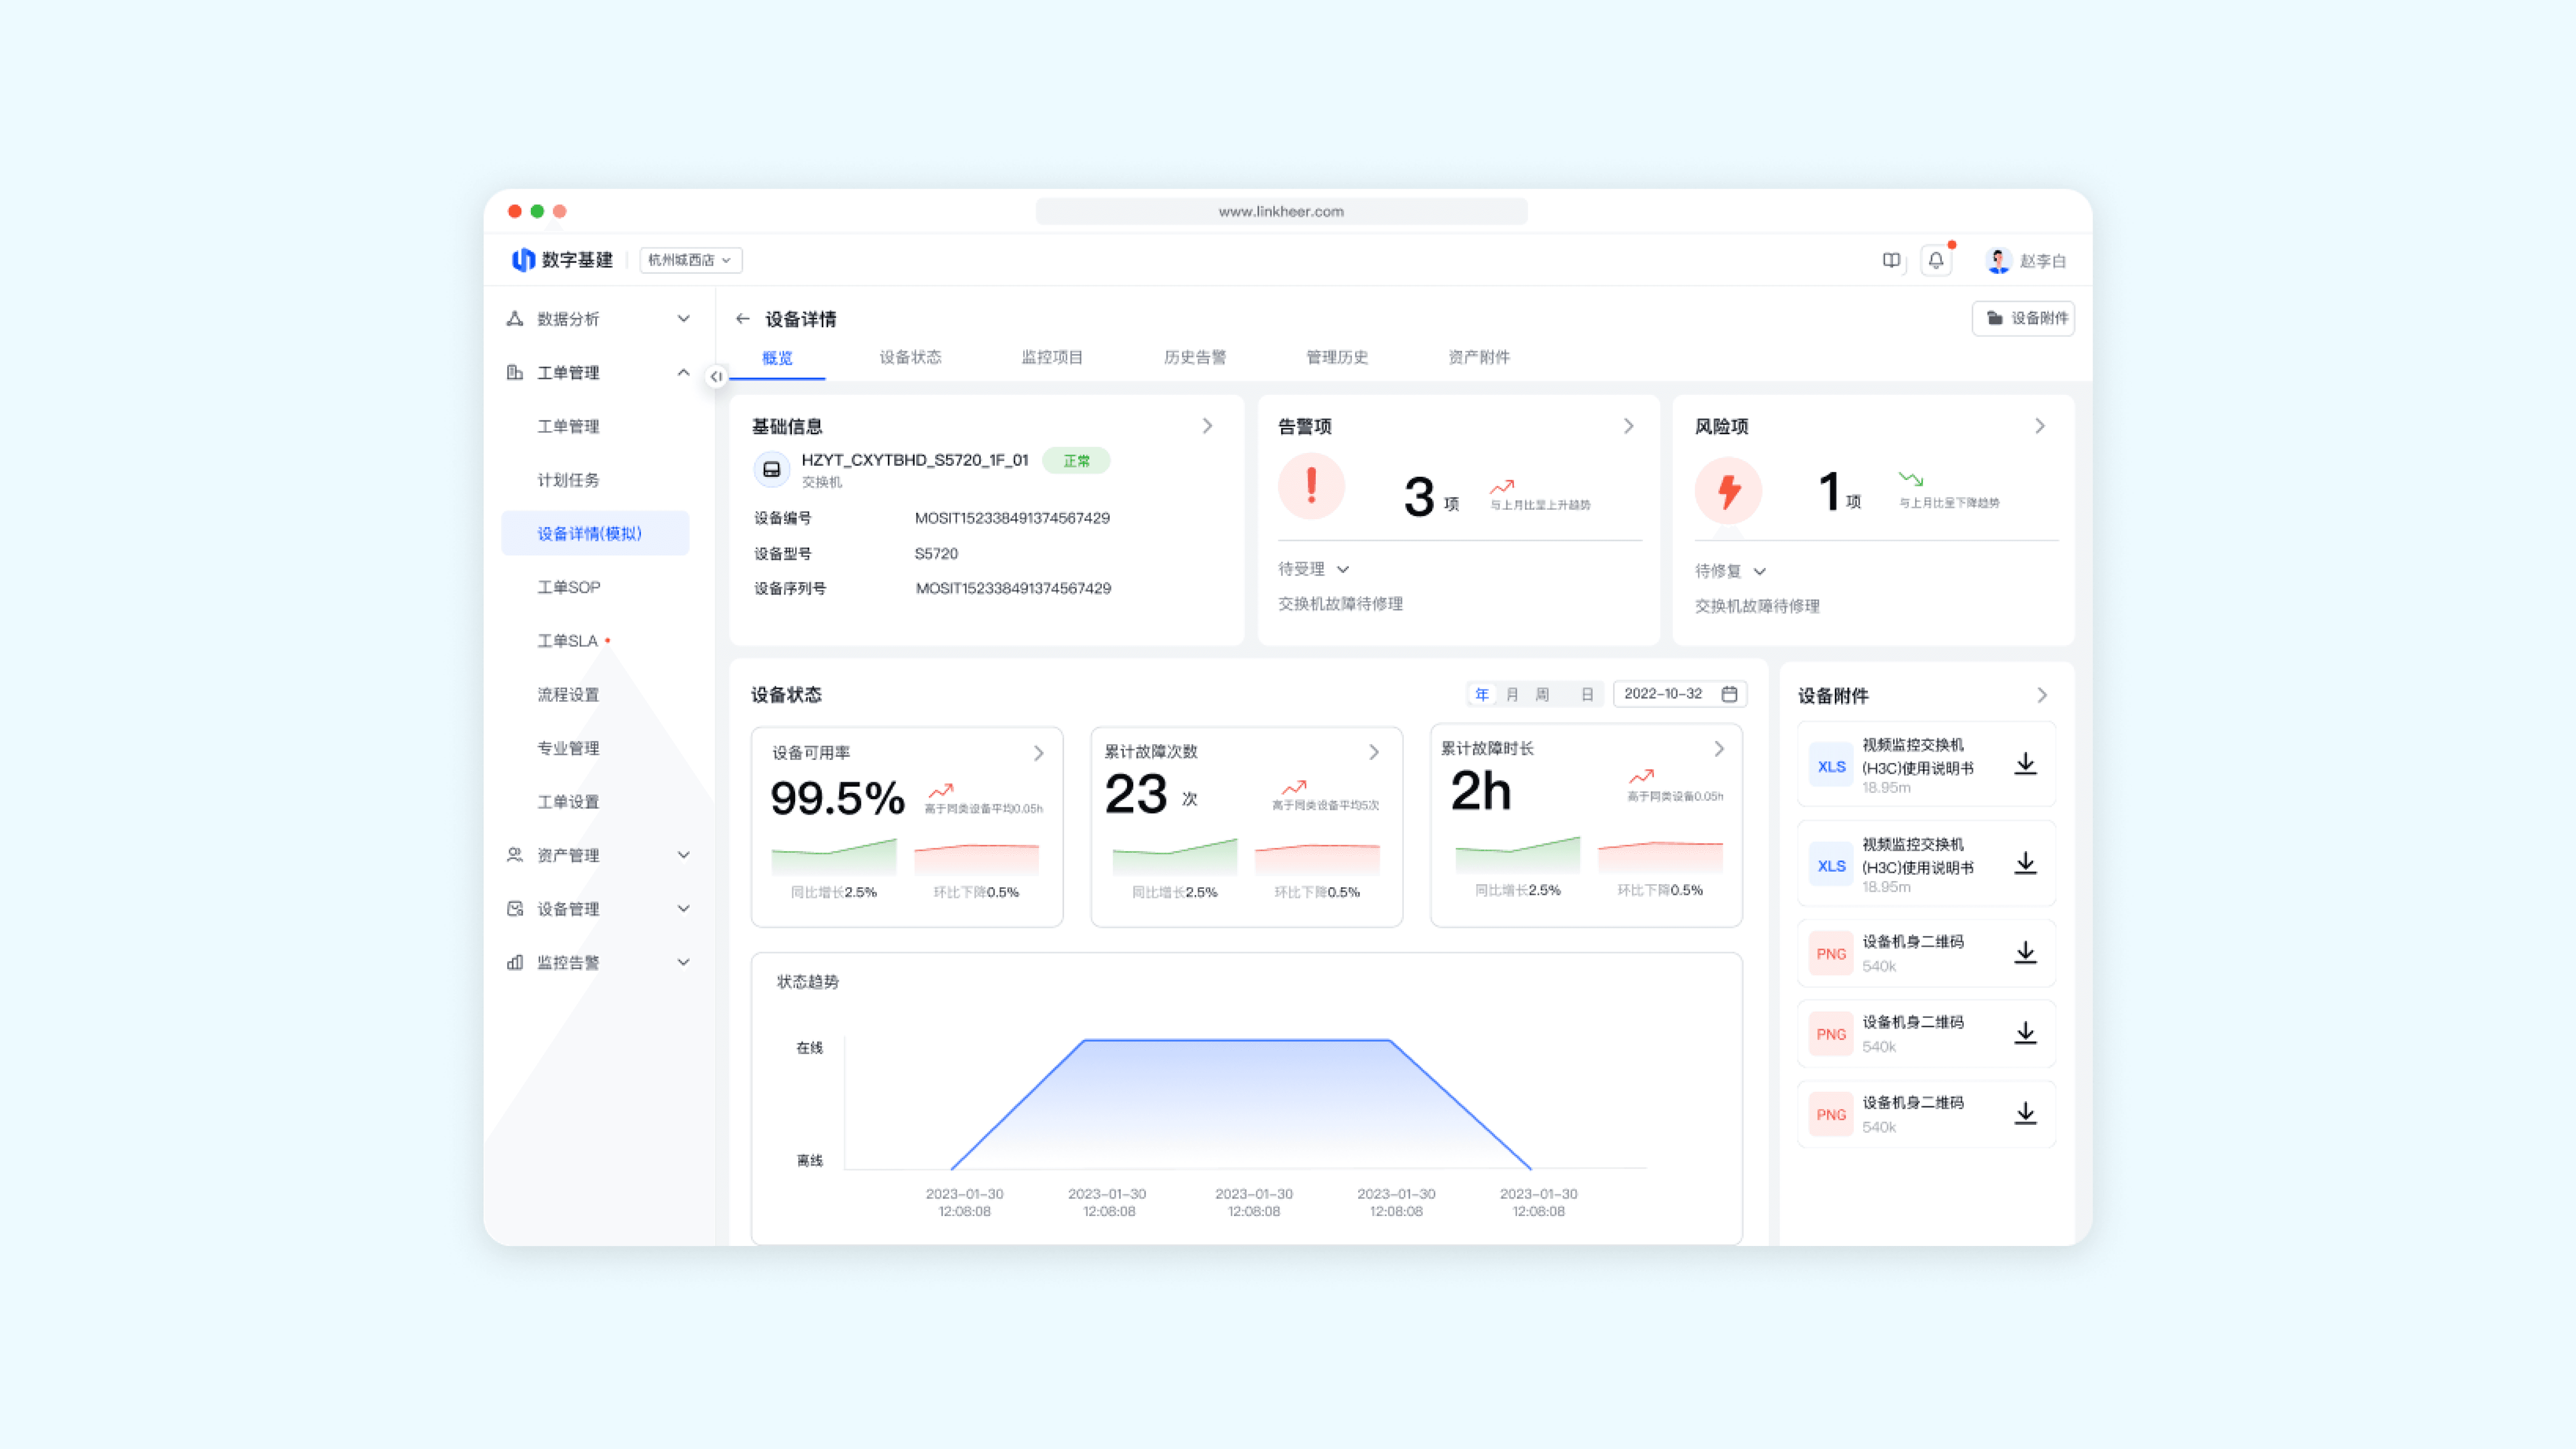Select the 月 time range option

(x=1512, y=694)
